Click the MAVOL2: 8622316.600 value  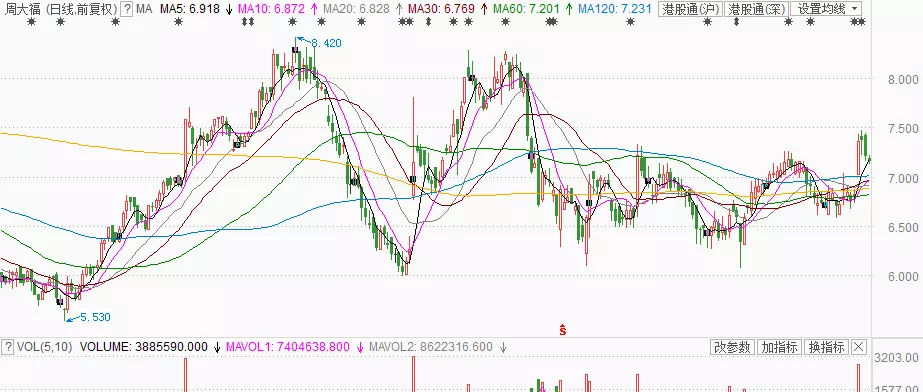pyautogui.click(x=430, y=347)
